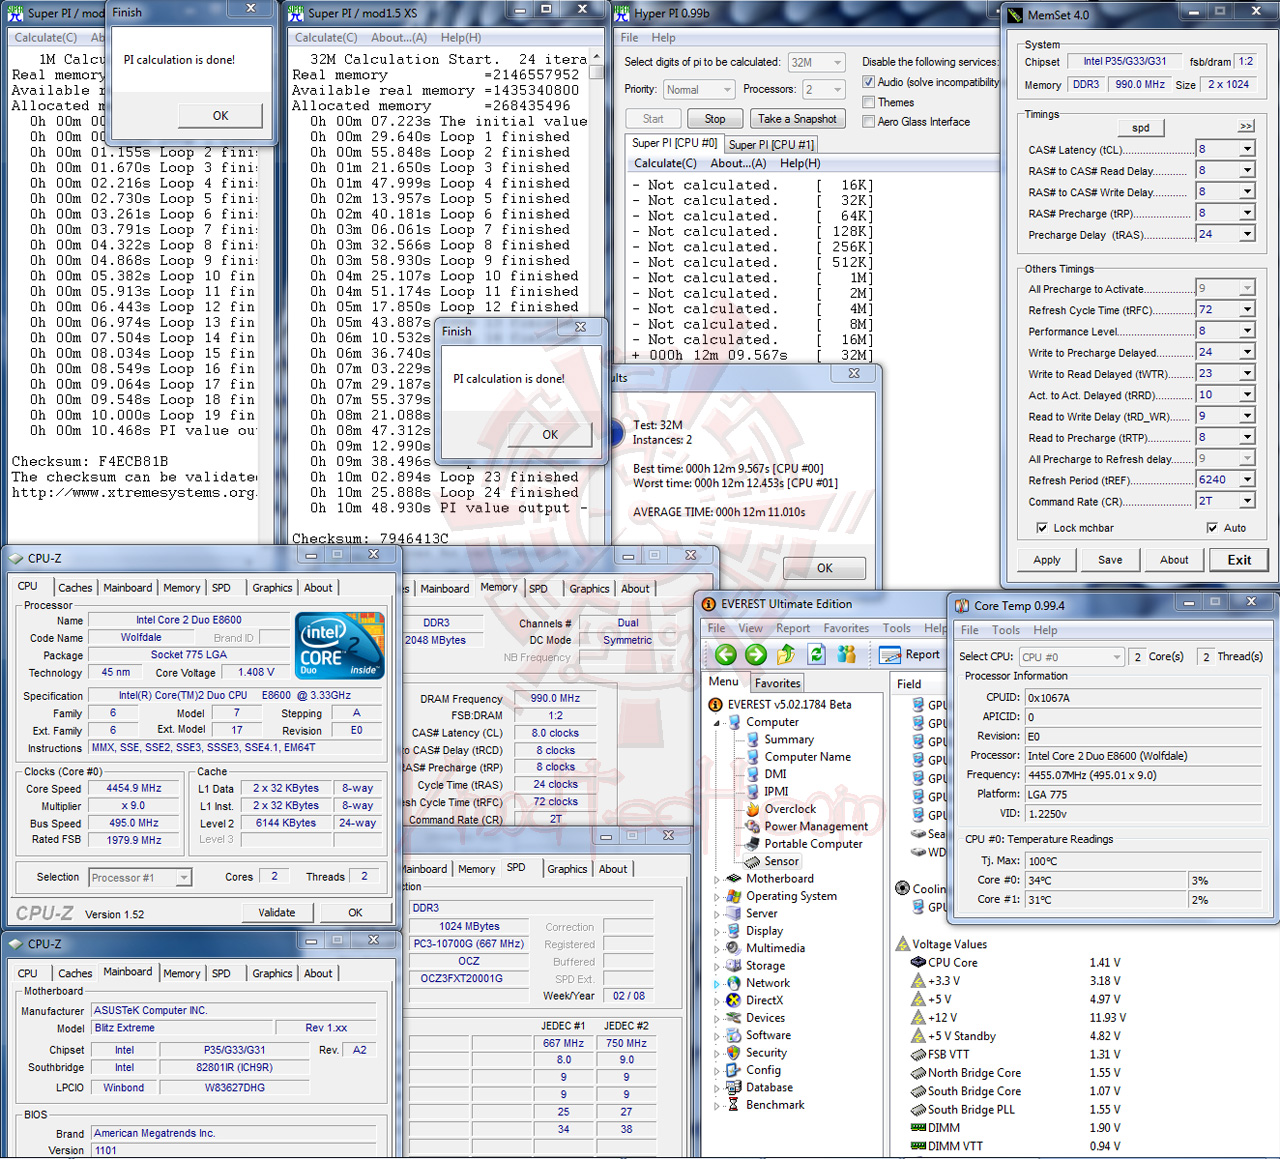Screen dimensions: 1280x1159
Task: Select the "FSB VTT" voltage row in EVEREST
Action: tap(1015, 1054)
